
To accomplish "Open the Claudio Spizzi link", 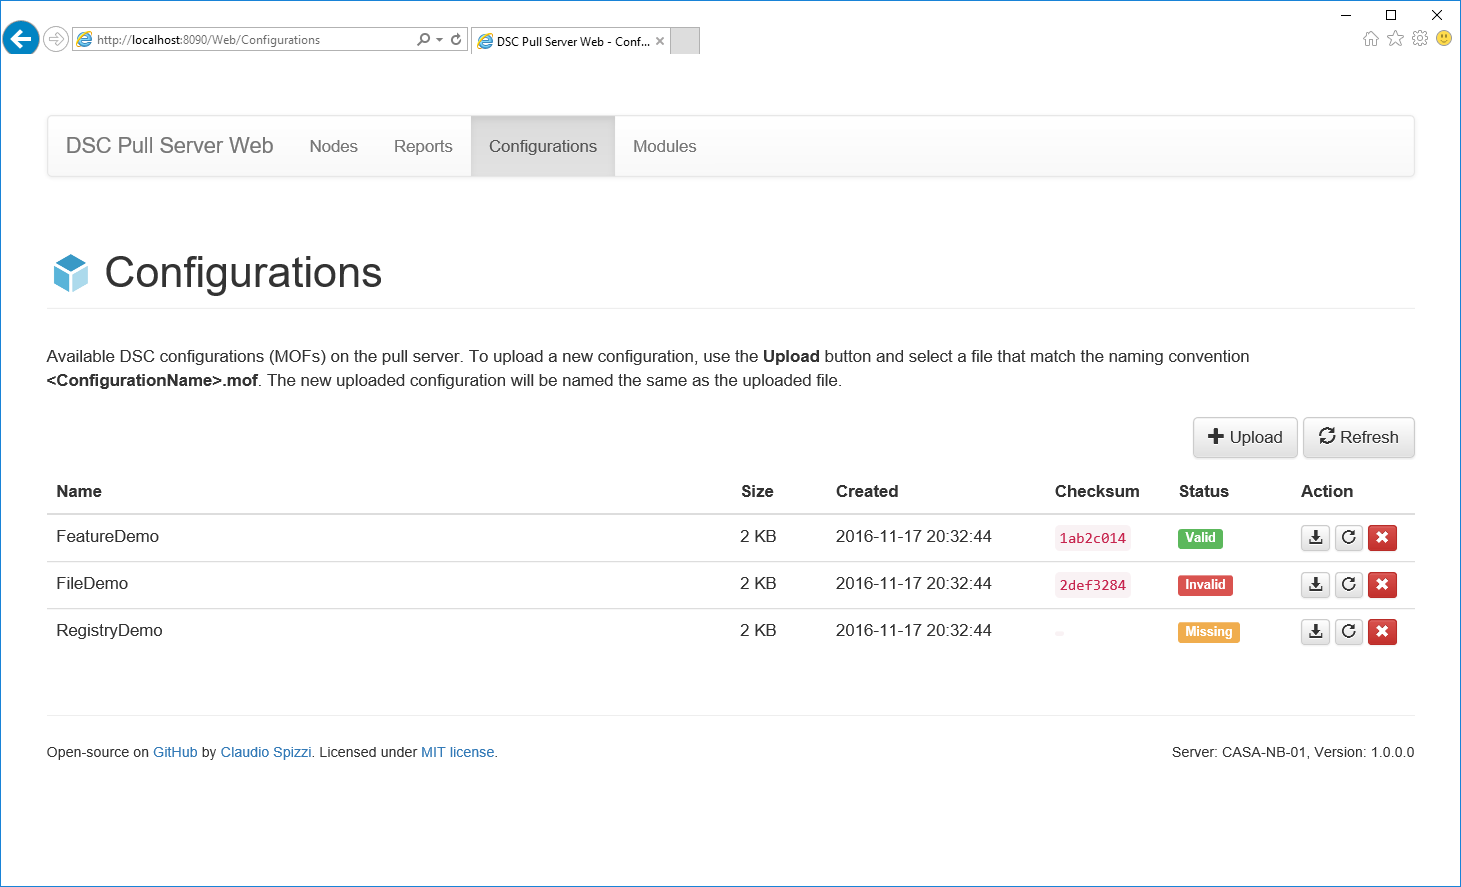I will pyautogui.click(x=266, y=752).
